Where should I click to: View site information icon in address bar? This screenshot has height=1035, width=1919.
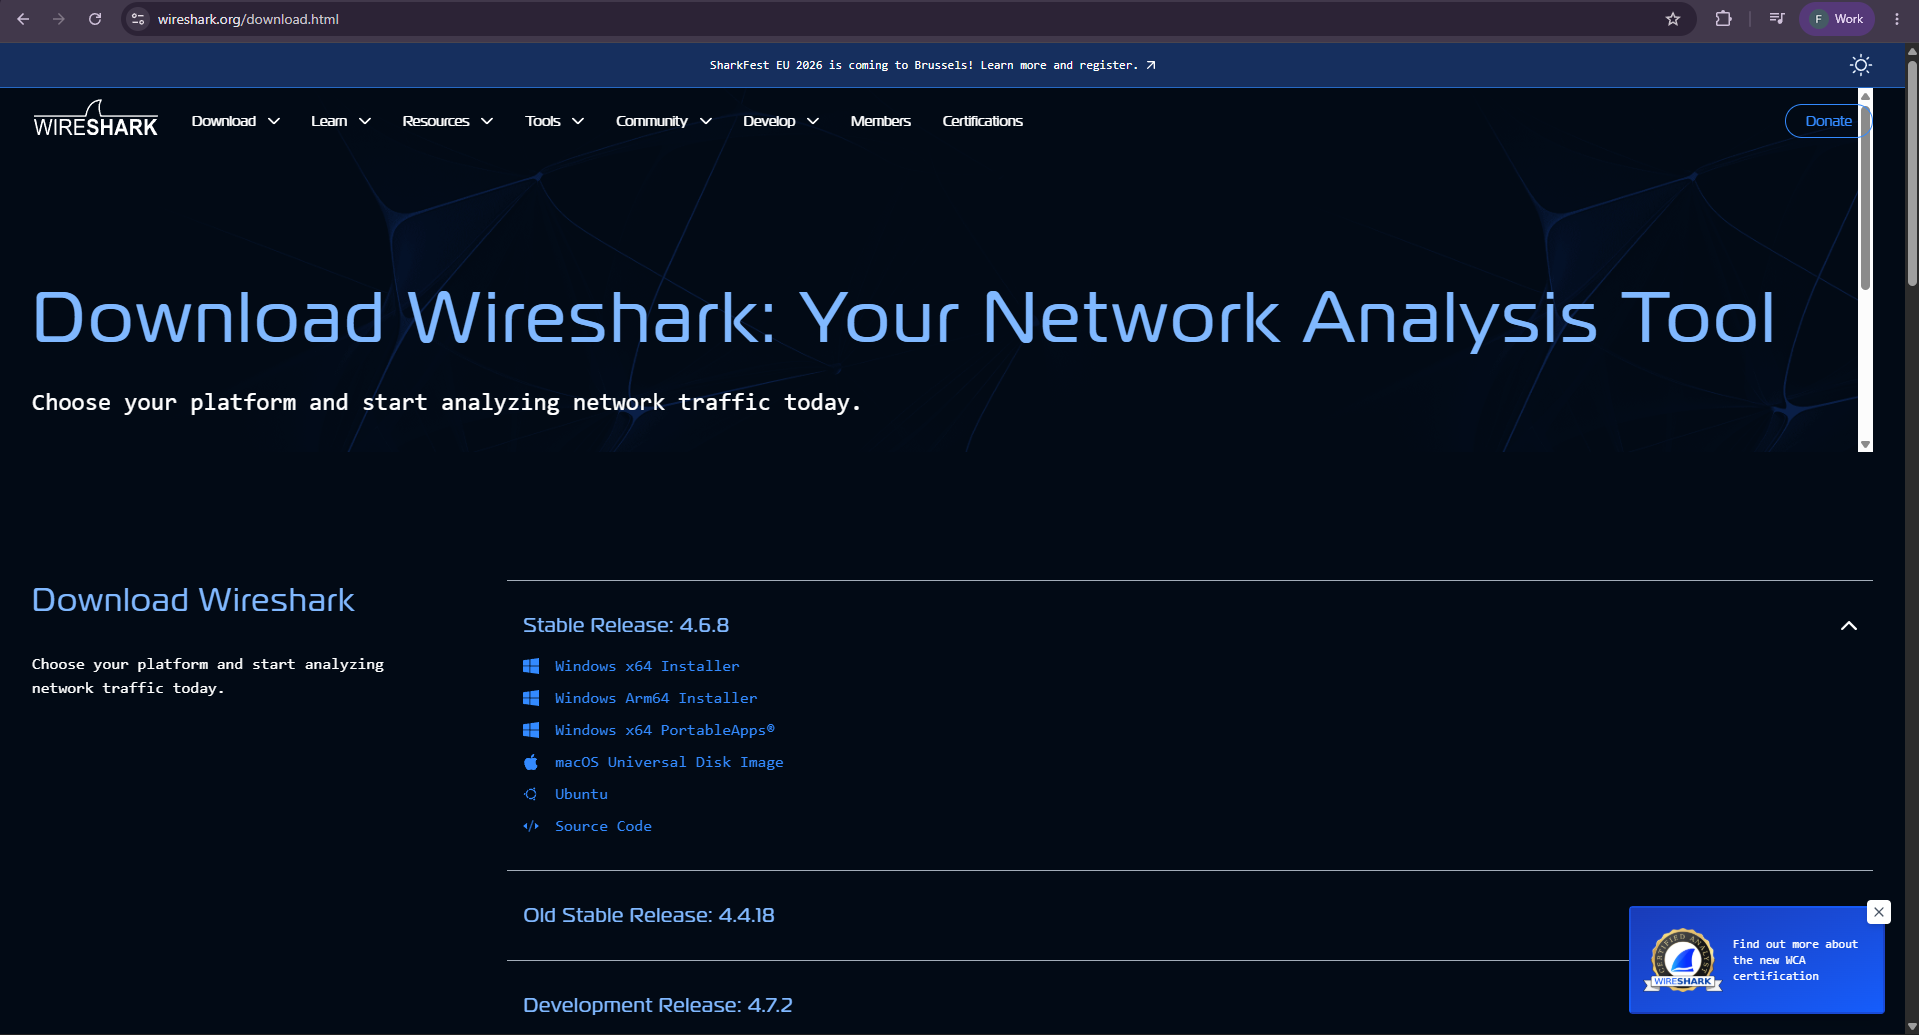(138, 19)
